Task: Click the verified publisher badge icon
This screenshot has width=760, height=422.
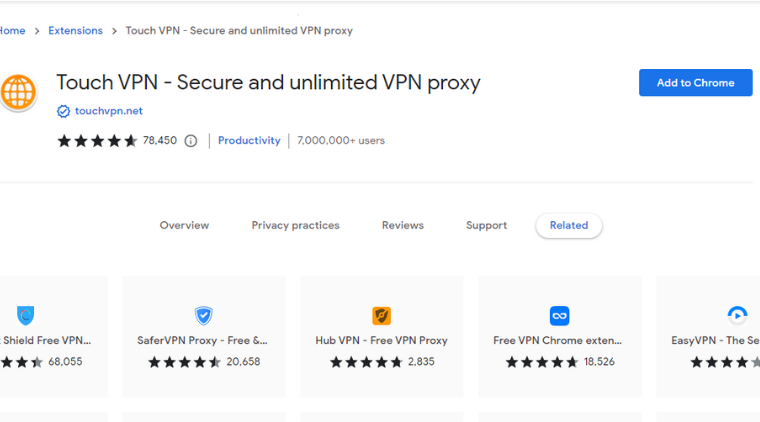Action: pyautogui.click(x=63, y=111)
